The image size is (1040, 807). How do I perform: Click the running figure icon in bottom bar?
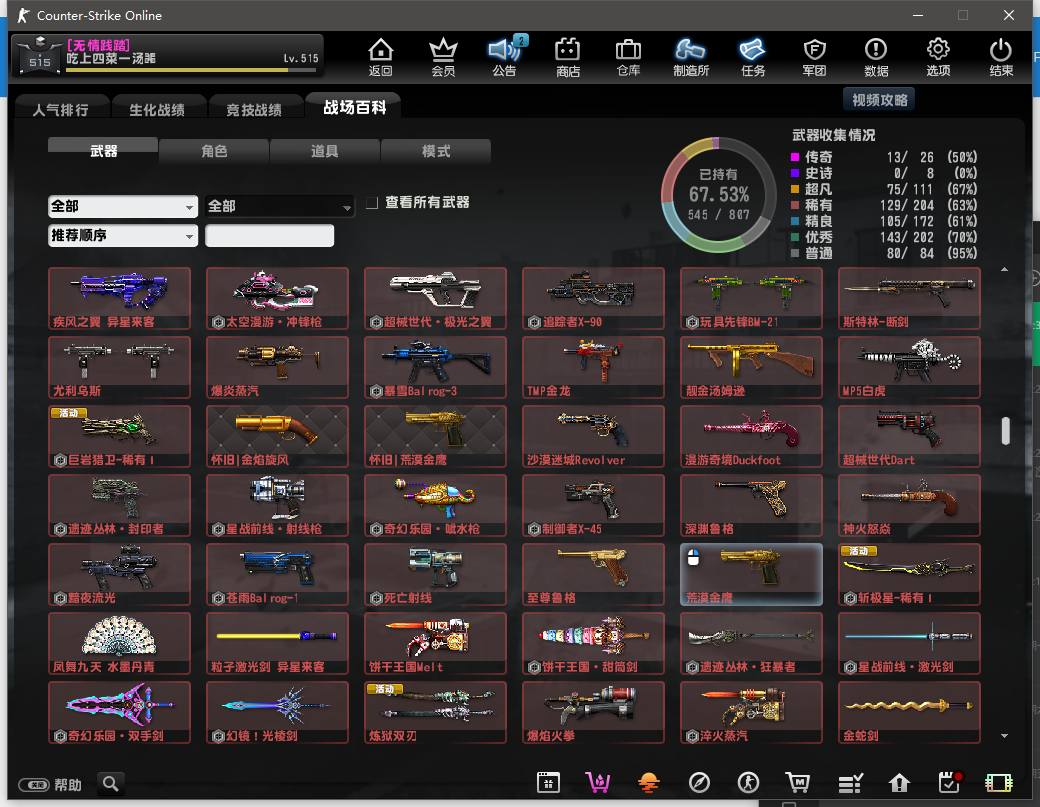pyautogui.click(x=748, y=783)
